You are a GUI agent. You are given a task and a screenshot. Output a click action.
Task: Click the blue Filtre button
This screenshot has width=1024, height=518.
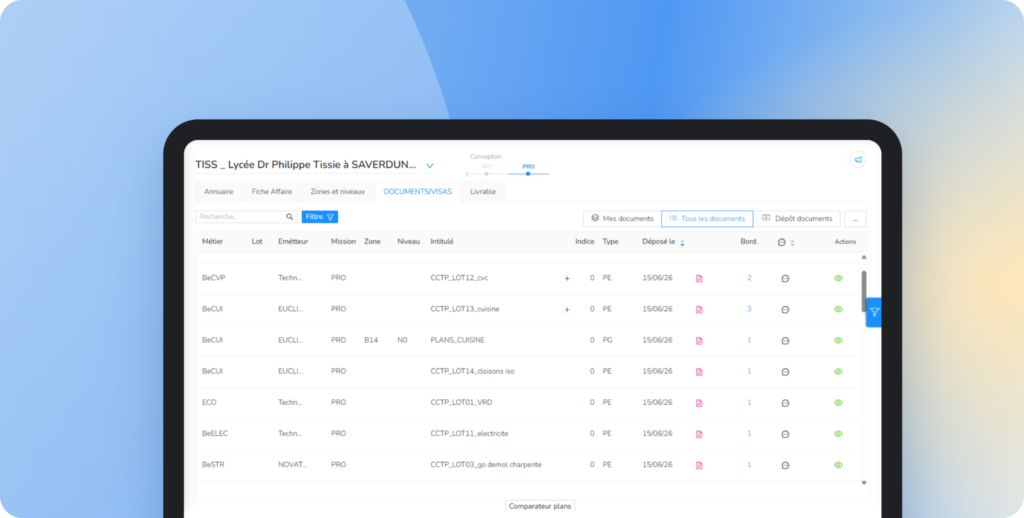point(320,217)
